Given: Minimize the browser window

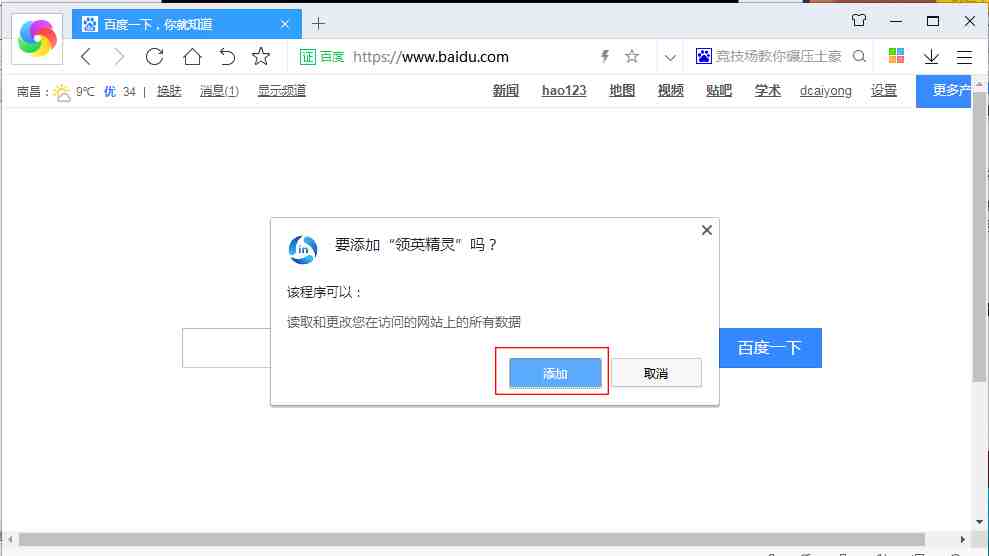Looking at the screenshot, I should pos(896,21).
